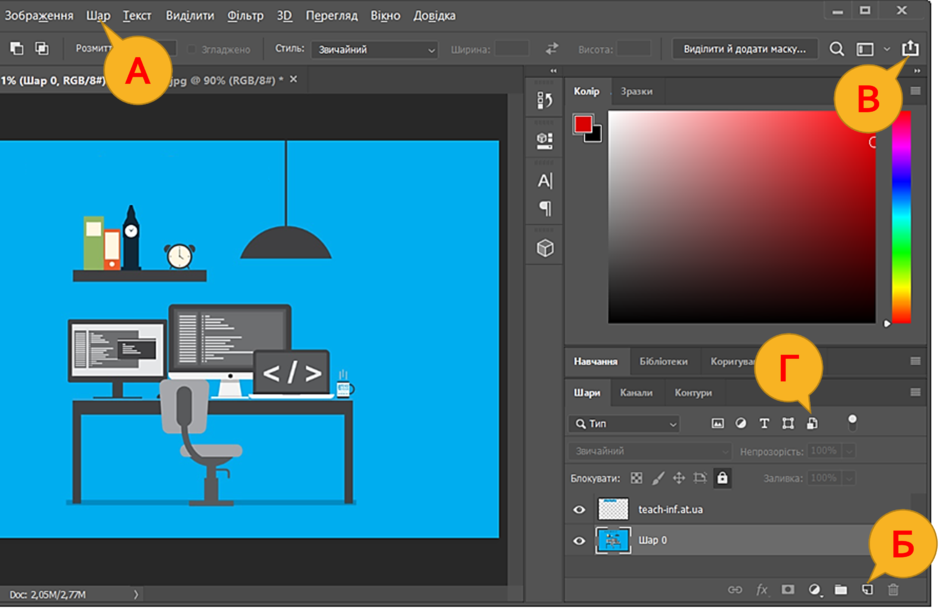Swap width and height values icon
940x612 pixels.
point(552,49)
